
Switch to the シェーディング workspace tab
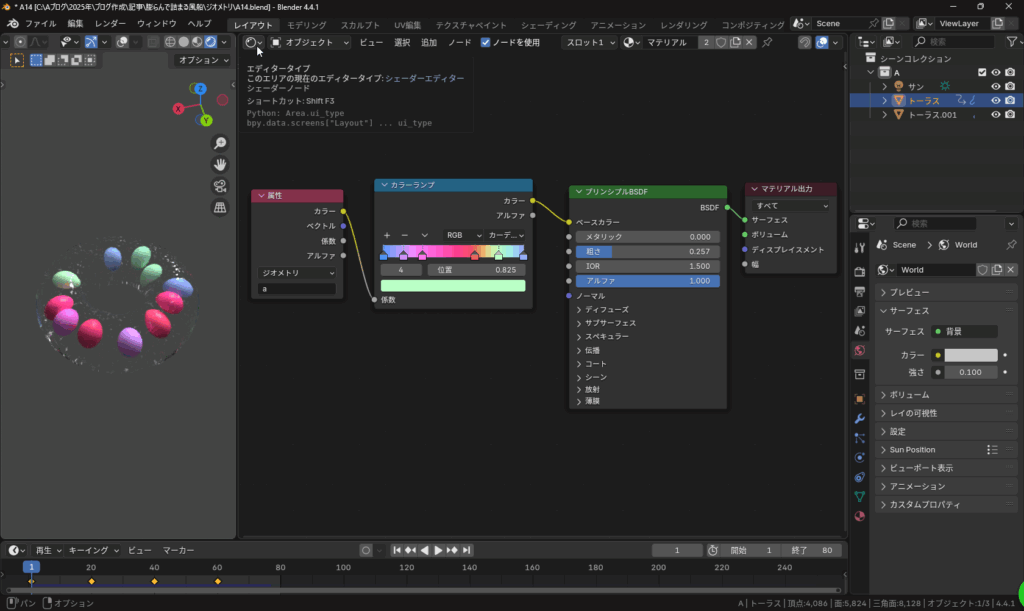click(549, 25)
